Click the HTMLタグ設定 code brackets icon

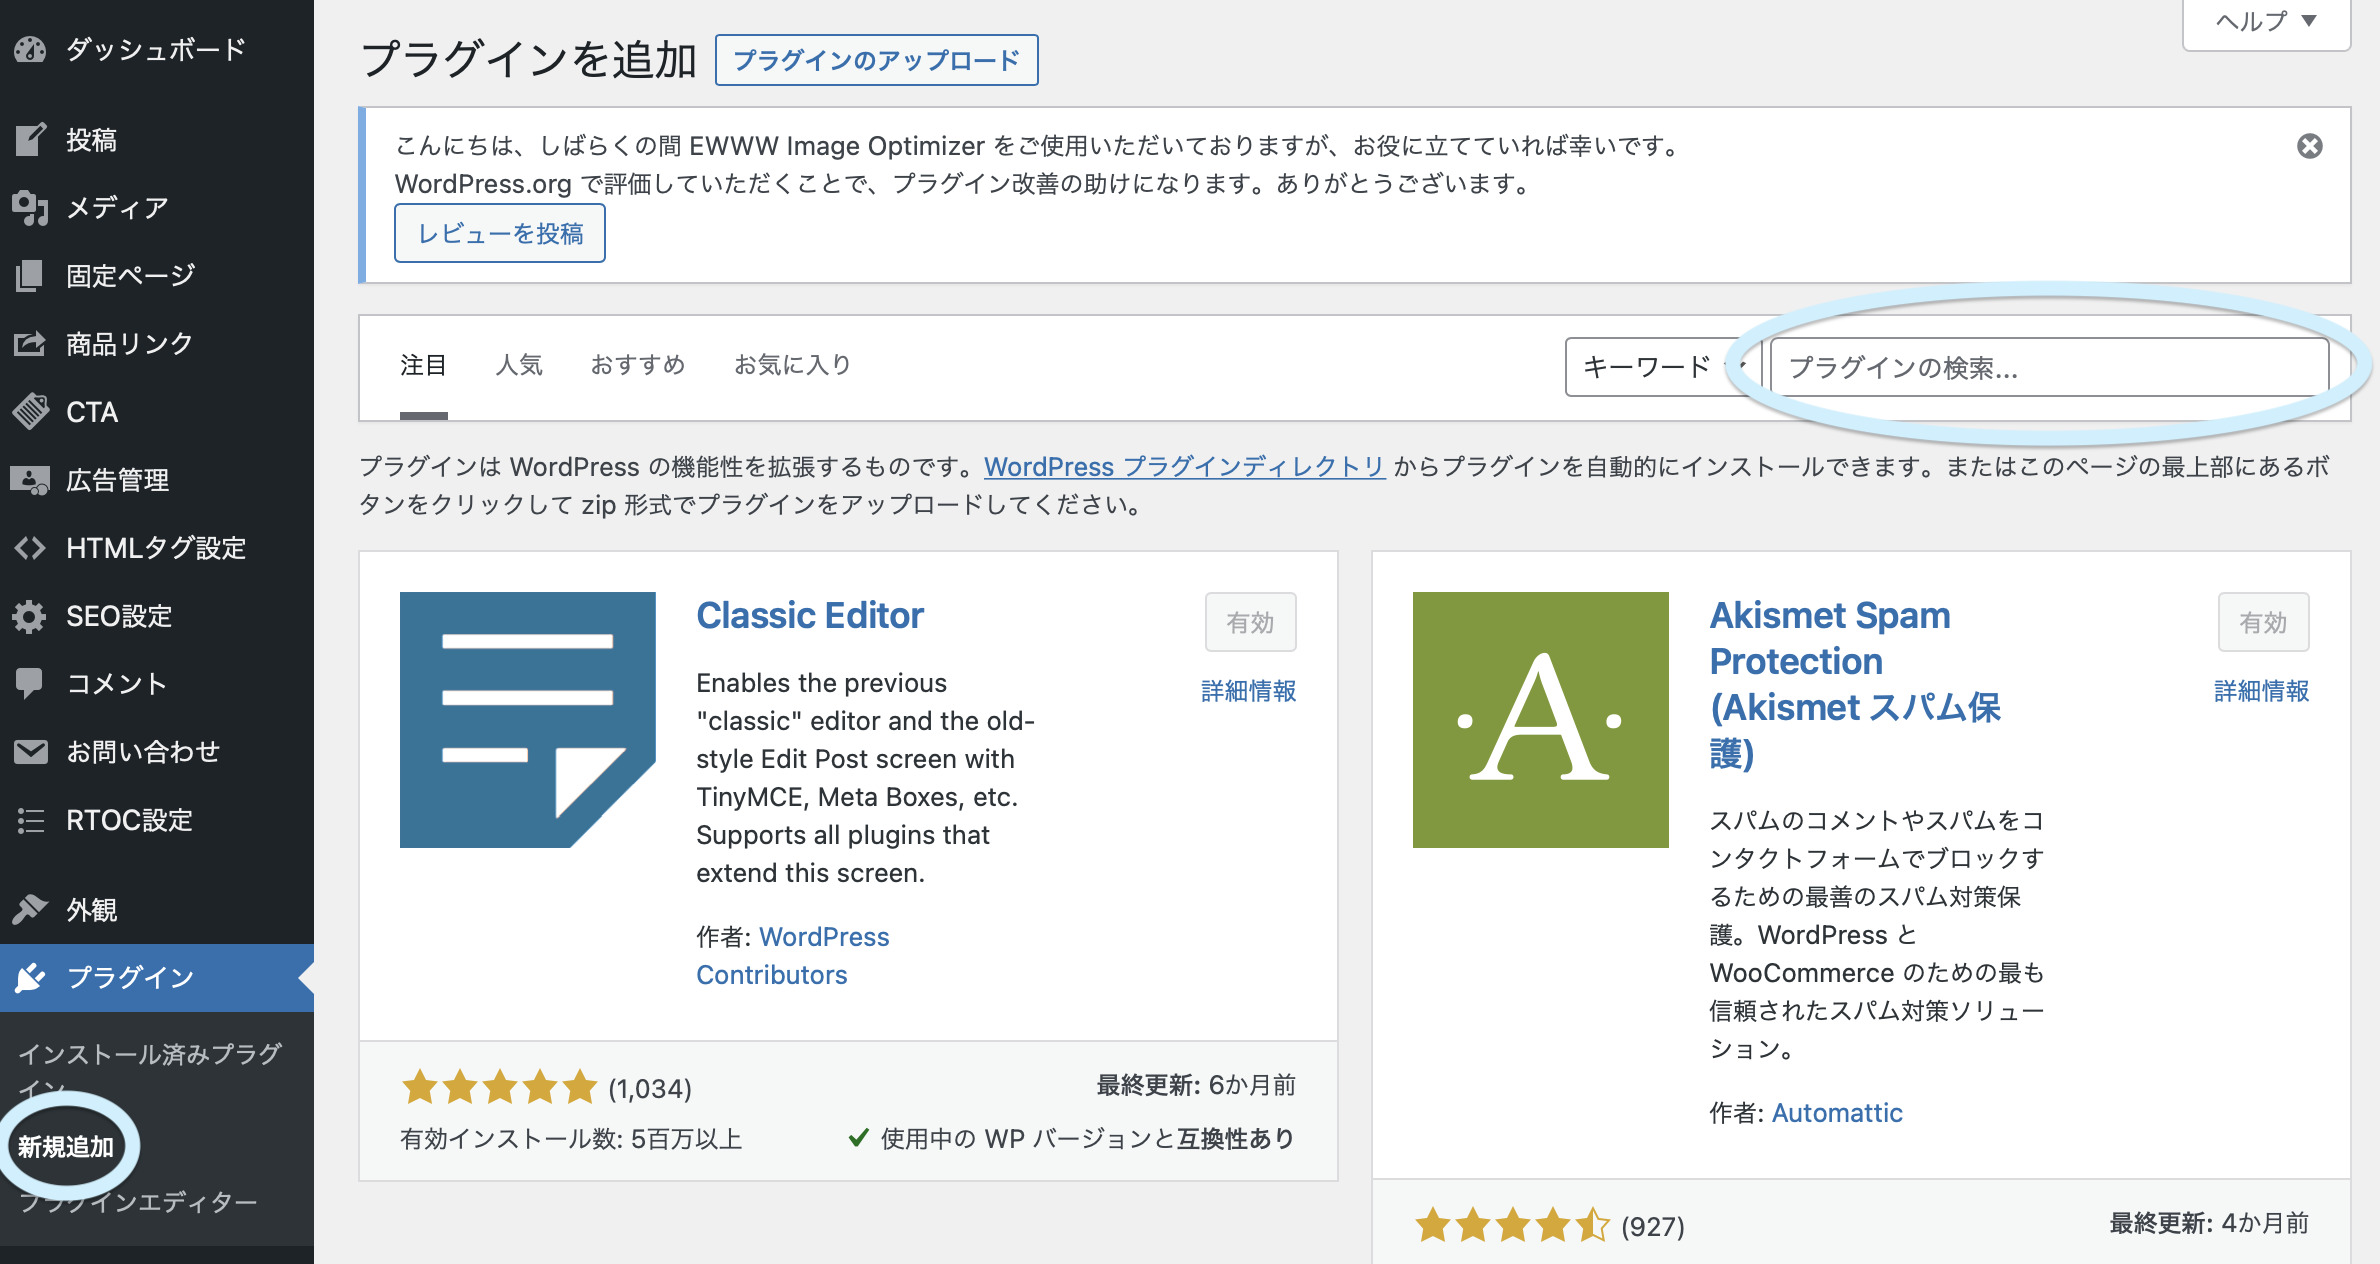(30, 548)
